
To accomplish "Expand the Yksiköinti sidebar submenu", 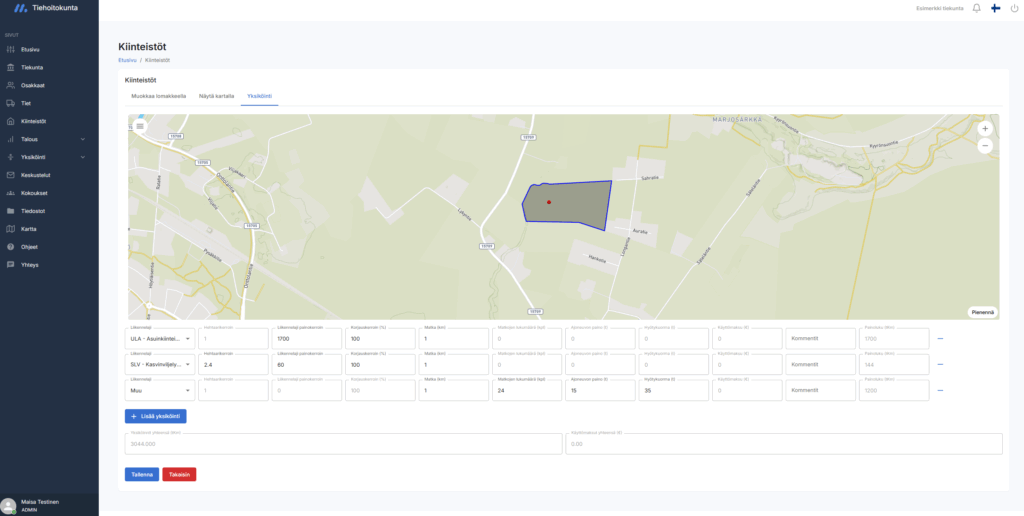I will click(82, 157).
